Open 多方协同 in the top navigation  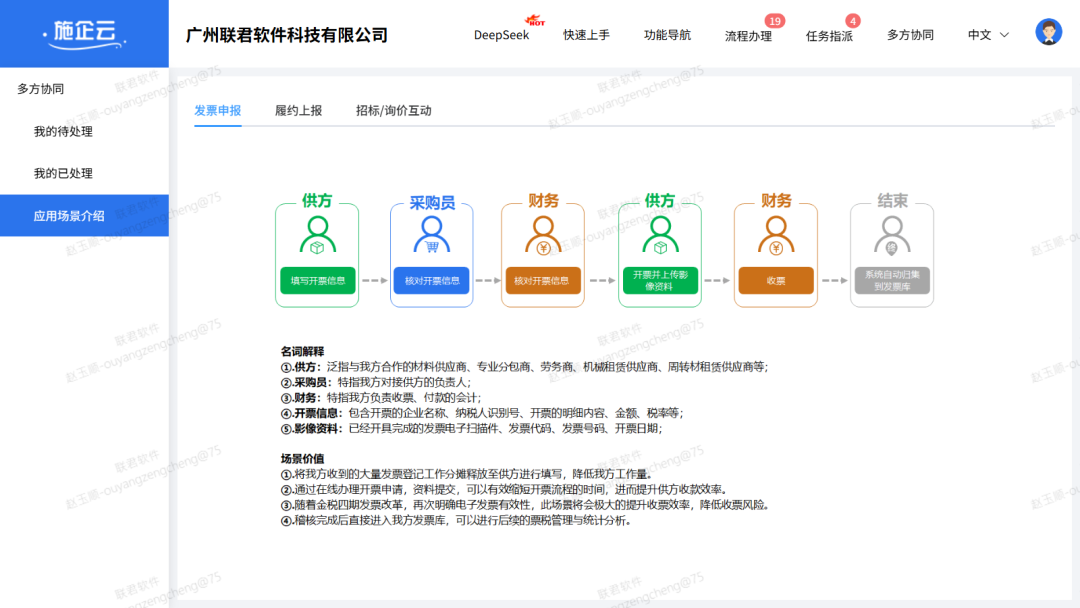pyautogui.click(x=910, y=35)
